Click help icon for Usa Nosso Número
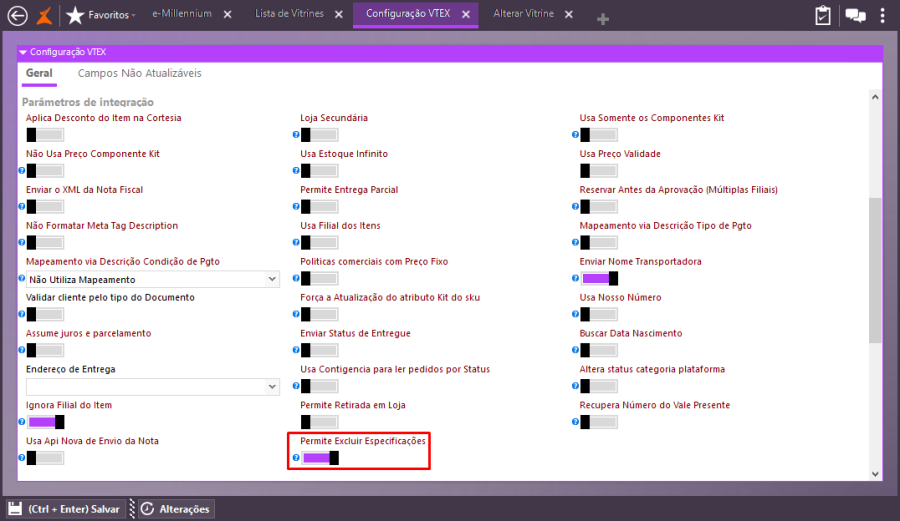 [576, 314]
